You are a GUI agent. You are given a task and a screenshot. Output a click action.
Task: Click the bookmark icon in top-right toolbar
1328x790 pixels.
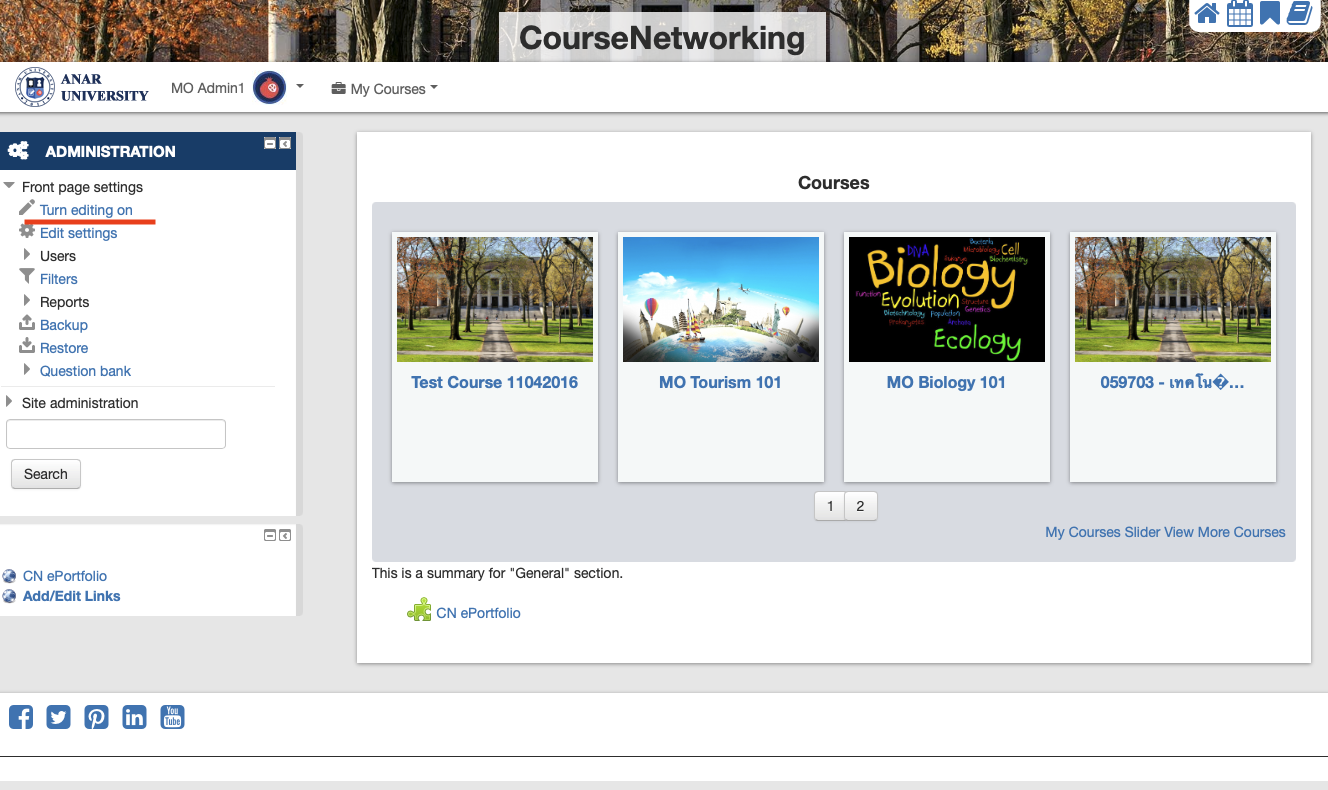click(1270, 14)
